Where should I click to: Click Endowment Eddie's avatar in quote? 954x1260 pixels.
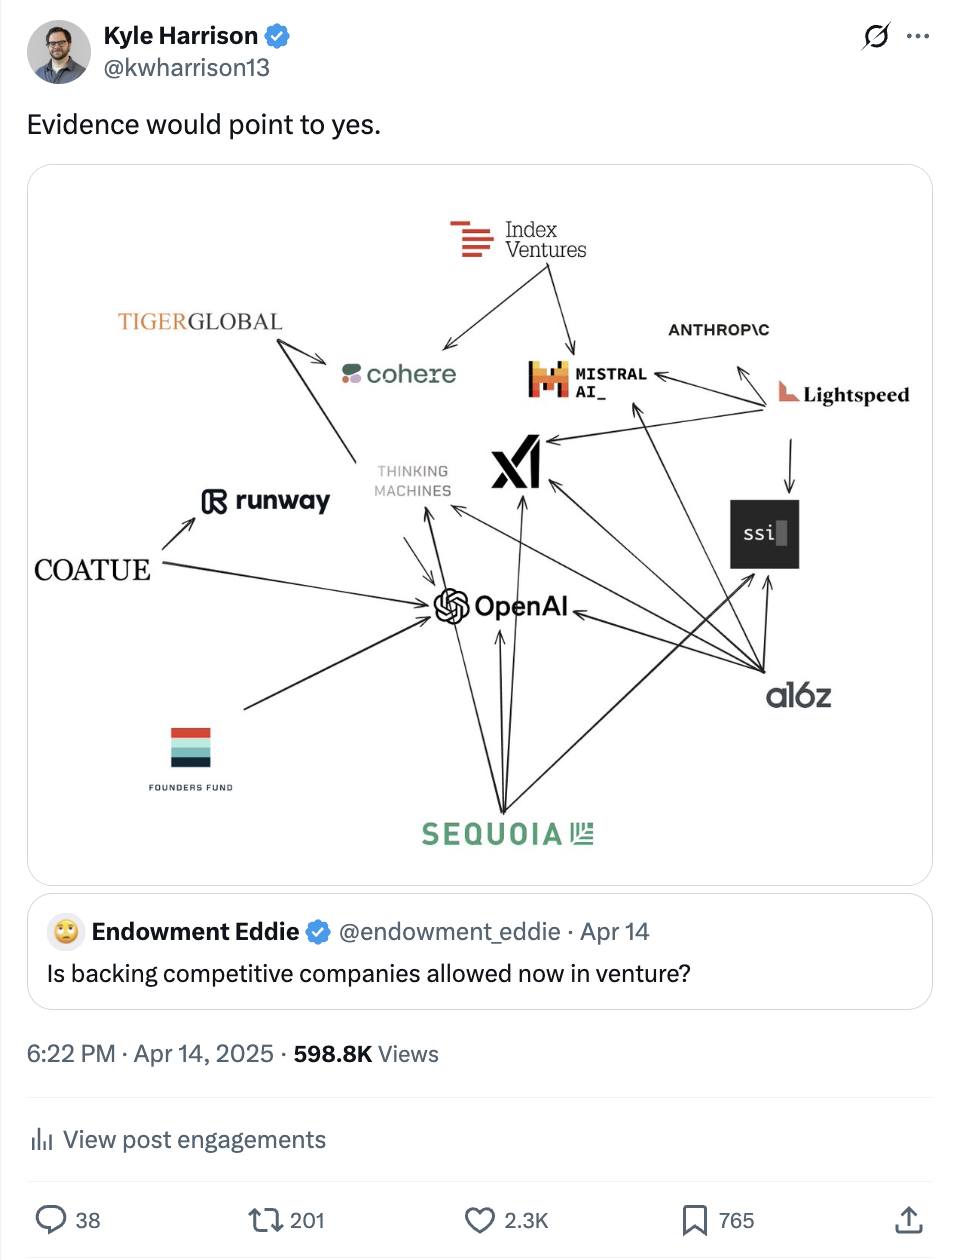click(66, 931)
